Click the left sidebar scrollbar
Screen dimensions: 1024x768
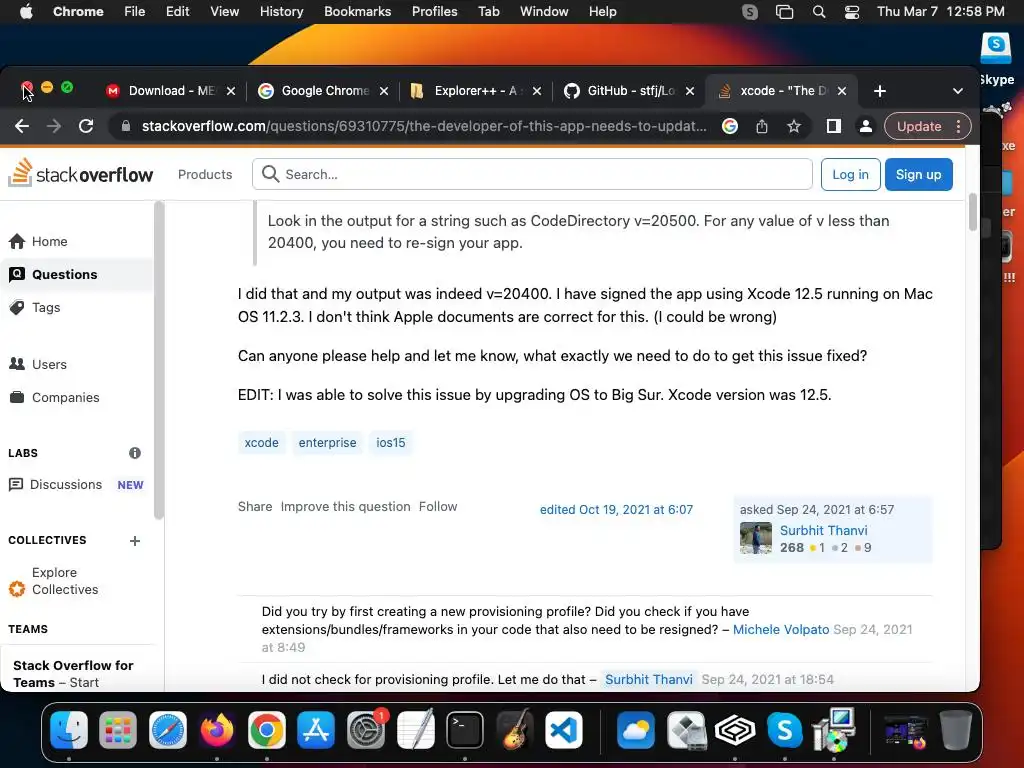tap(159, 360)
